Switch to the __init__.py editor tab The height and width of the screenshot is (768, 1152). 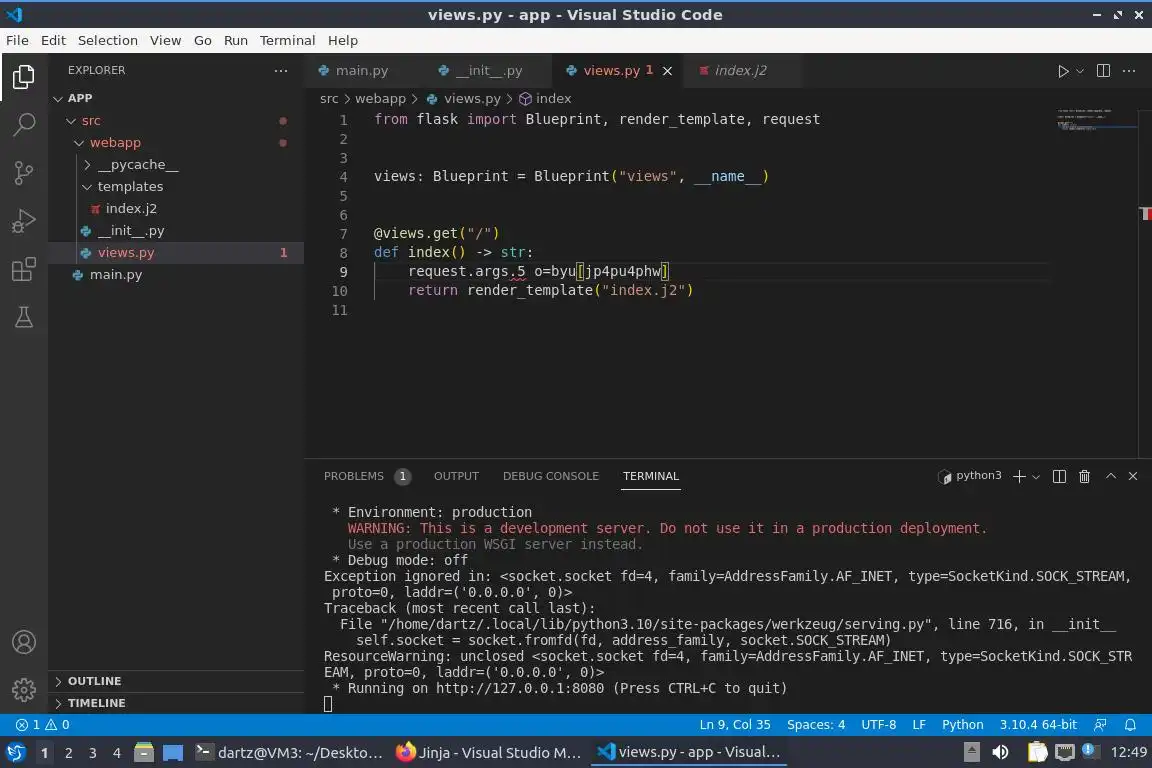[x=489, y=71]
